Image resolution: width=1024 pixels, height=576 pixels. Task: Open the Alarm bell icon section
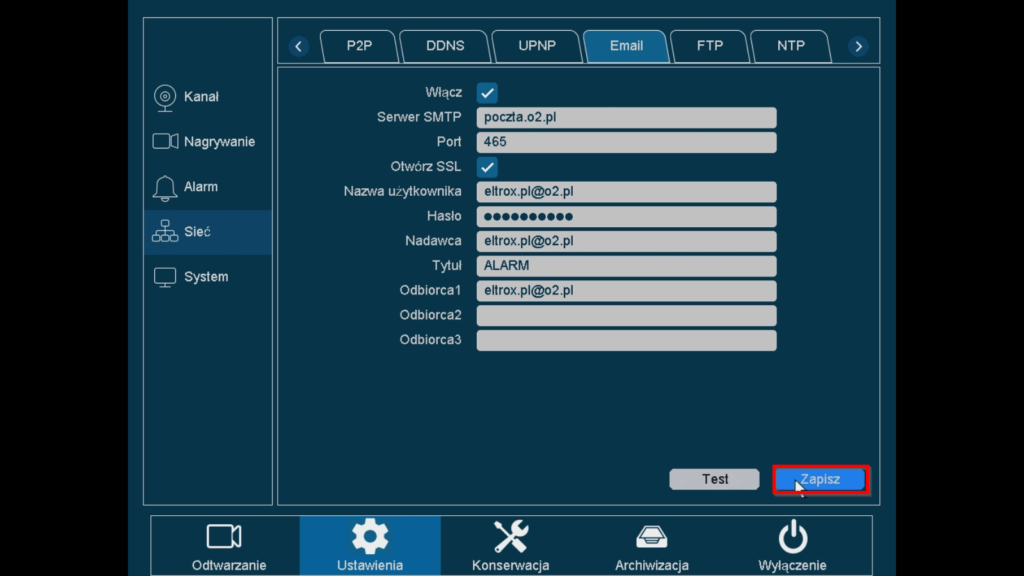coord(165,187)
